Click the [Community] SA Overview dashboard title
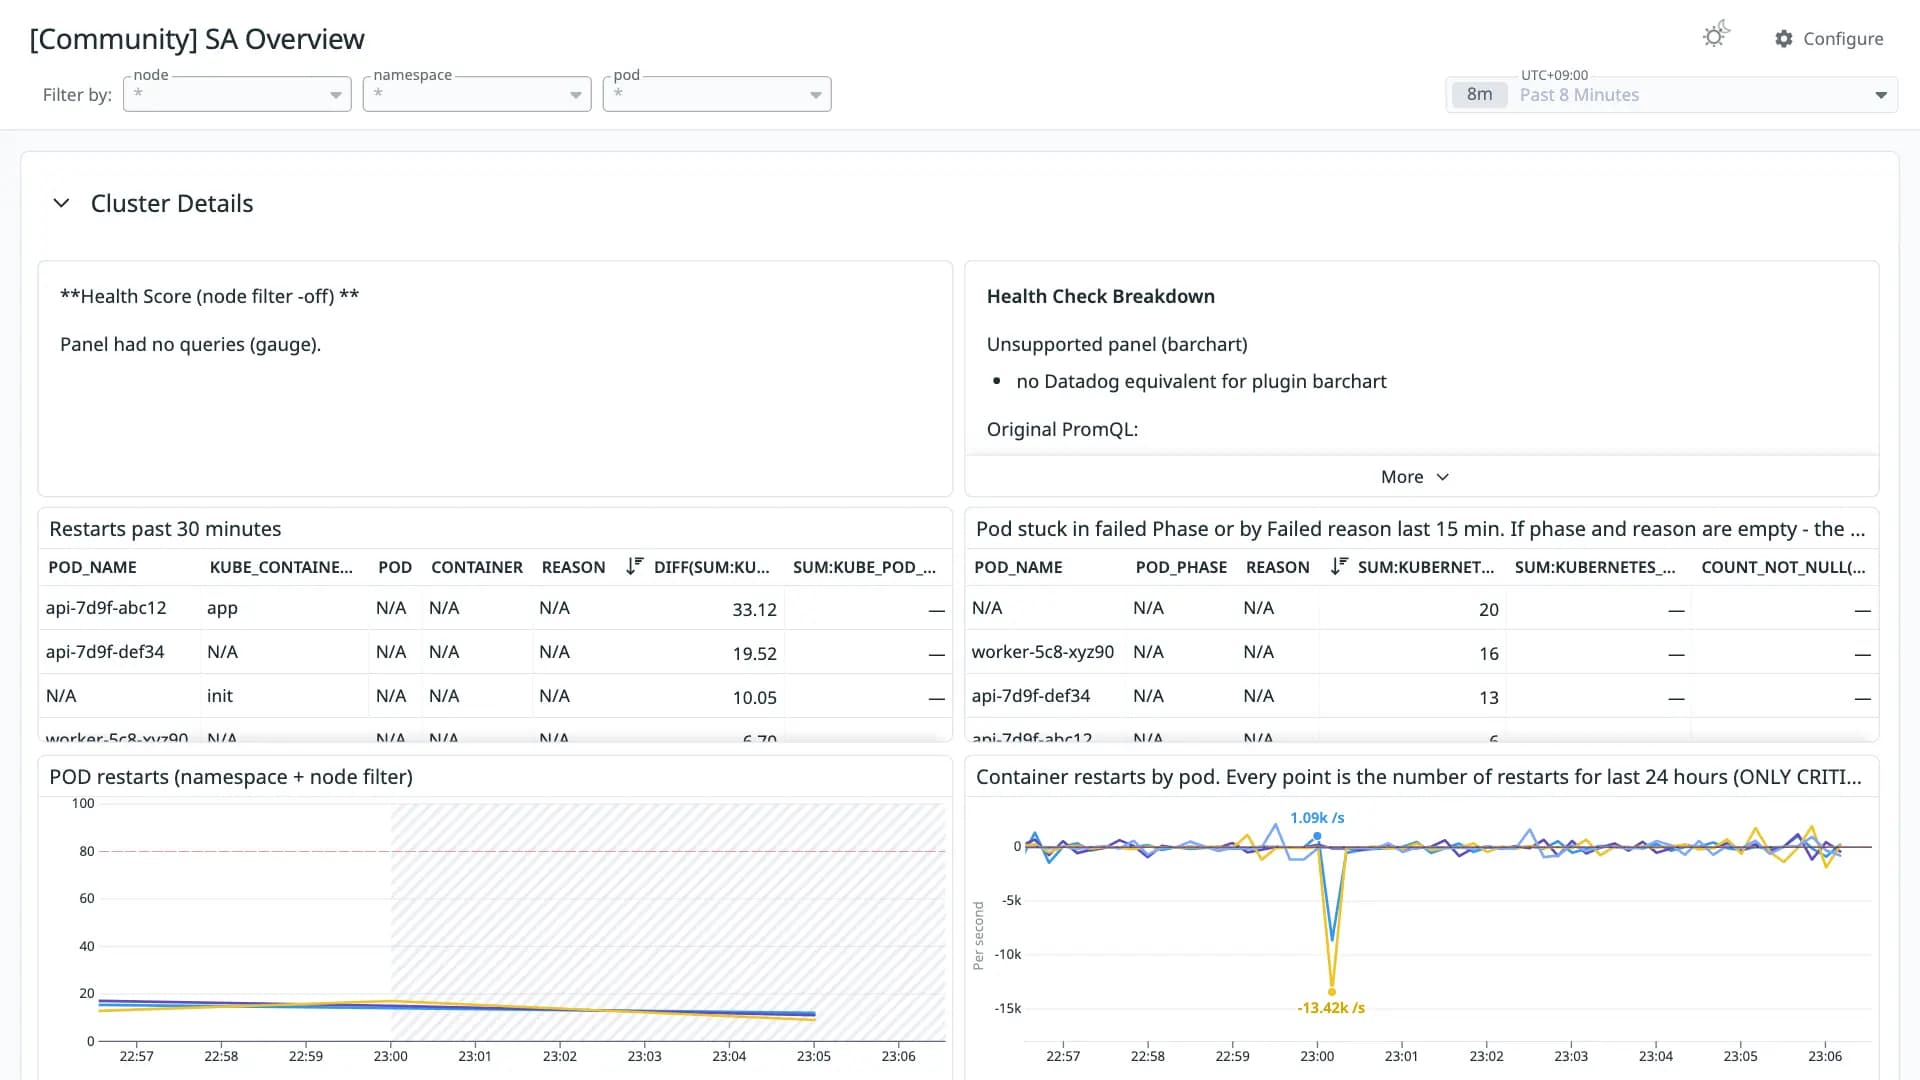 pyautogui.click(x=197, y=39)
